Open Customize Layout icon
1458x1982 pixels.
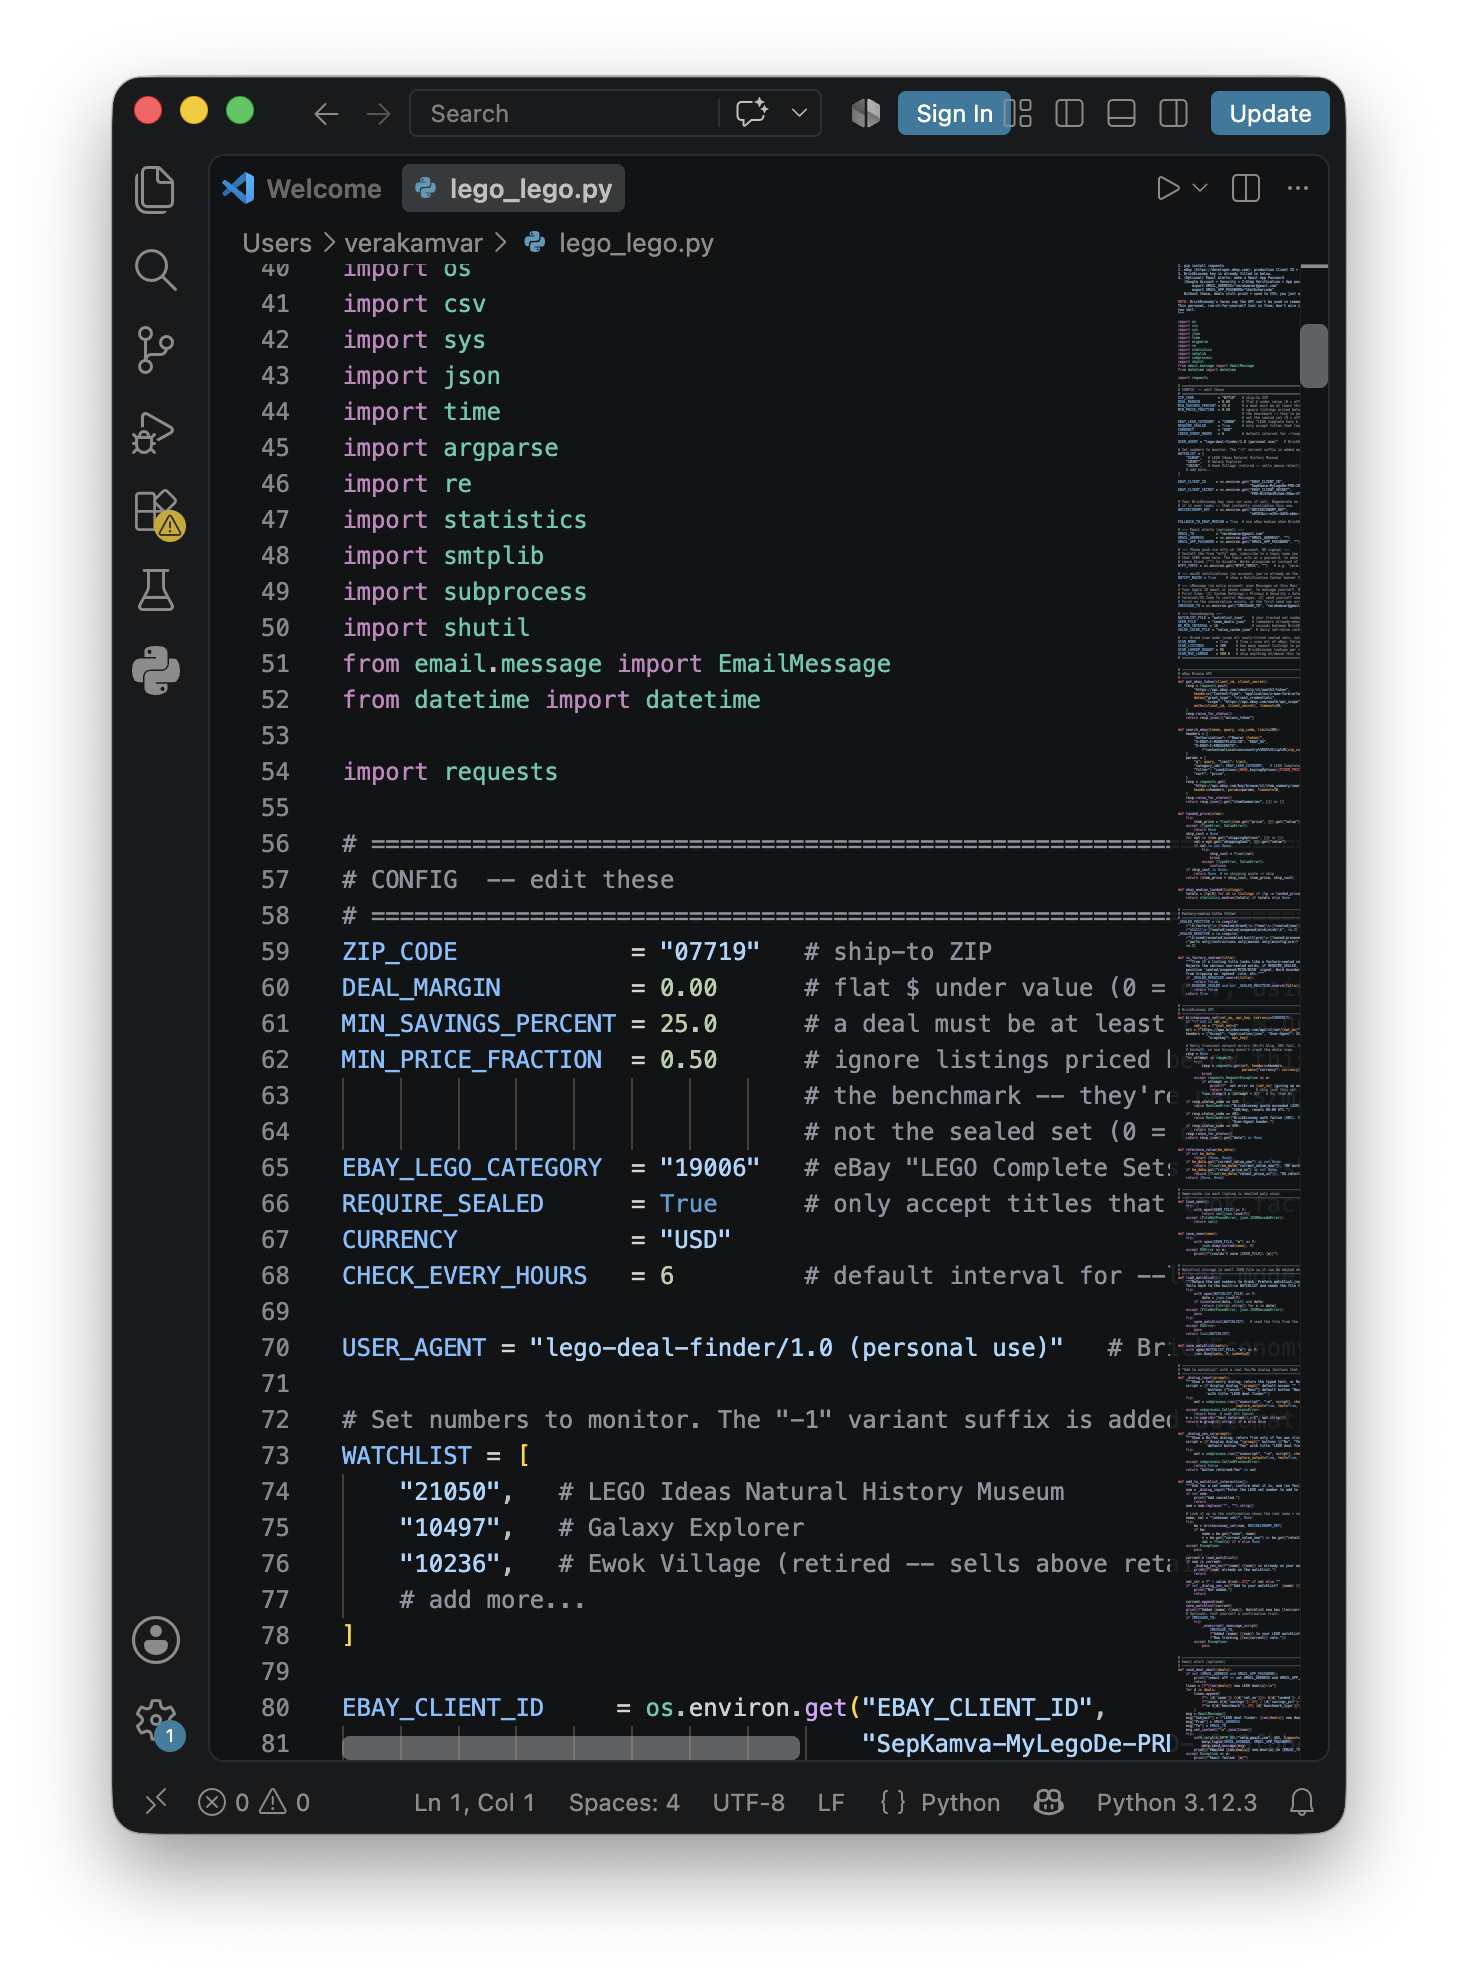pyautogui.click(x=1019, y=113)
